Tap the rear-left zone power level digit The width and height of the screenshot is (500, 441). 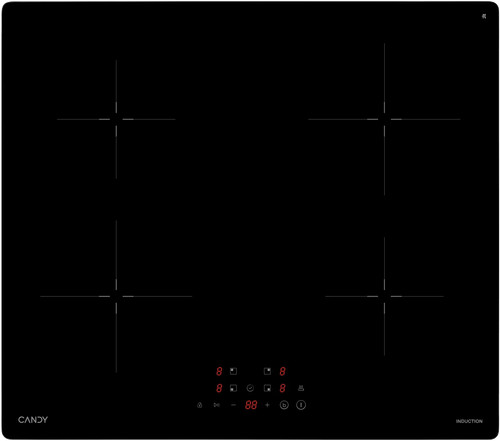[x=219, y=371]
